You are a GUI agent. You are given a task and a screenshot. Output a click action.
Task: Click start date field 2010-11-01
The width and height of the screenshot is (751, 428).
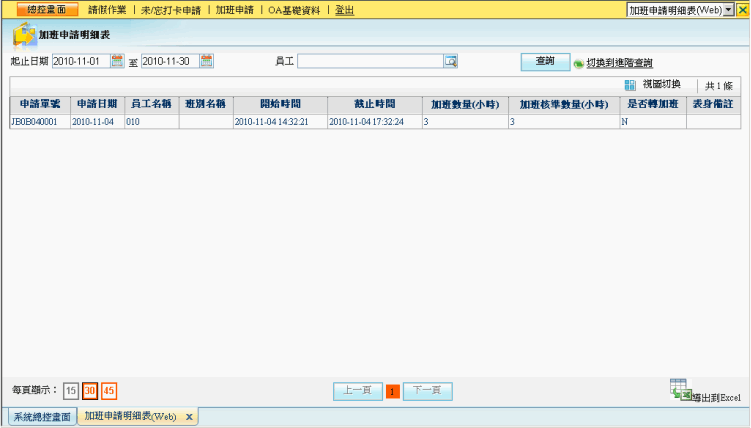[81, 61]
